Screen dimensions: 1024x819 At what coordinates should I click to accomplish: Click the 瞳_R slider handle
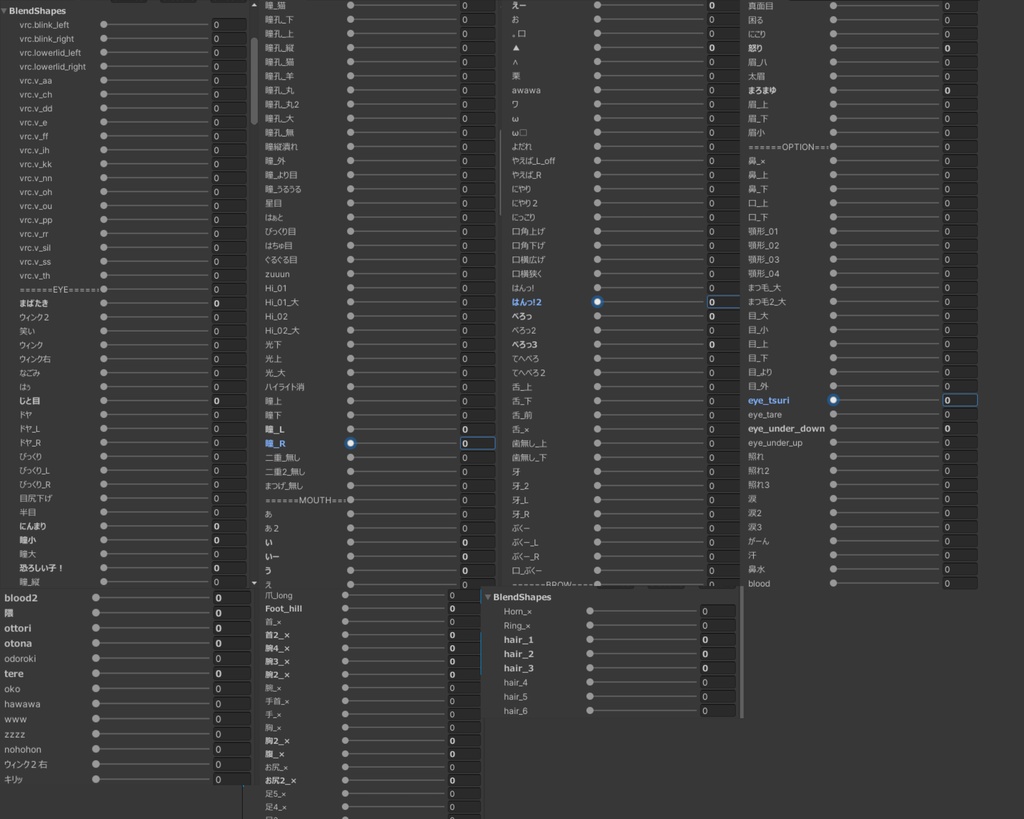(351, 443)
